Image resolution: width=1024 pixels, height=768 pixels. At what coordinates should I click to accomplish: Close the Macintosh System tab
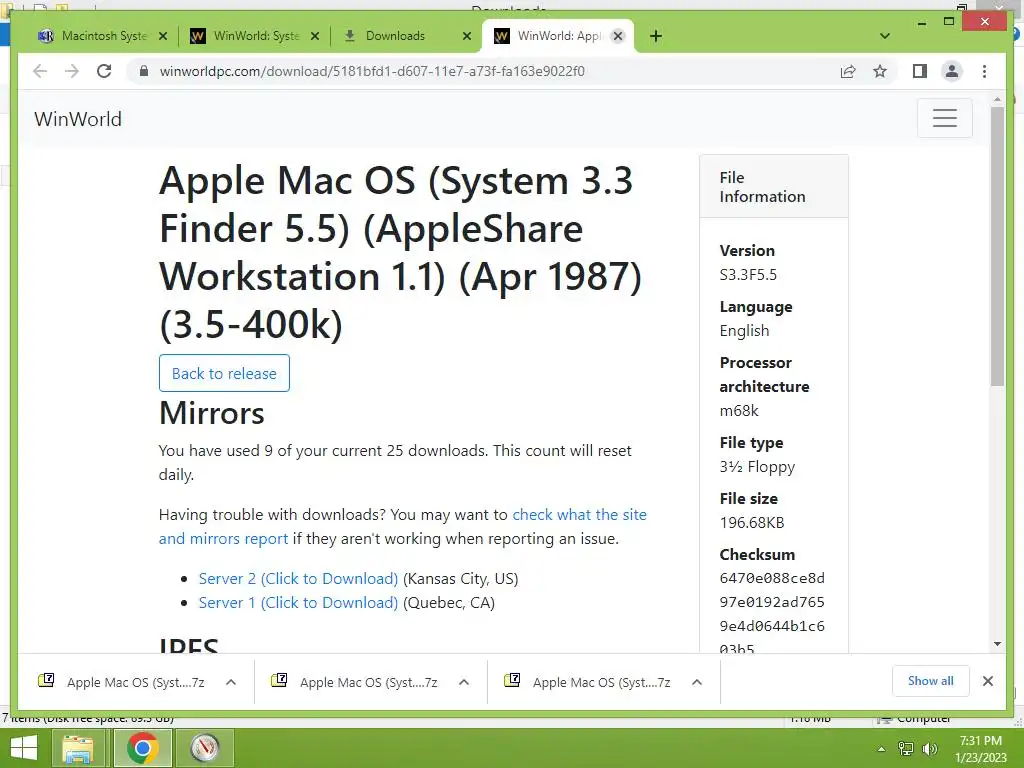163,36
